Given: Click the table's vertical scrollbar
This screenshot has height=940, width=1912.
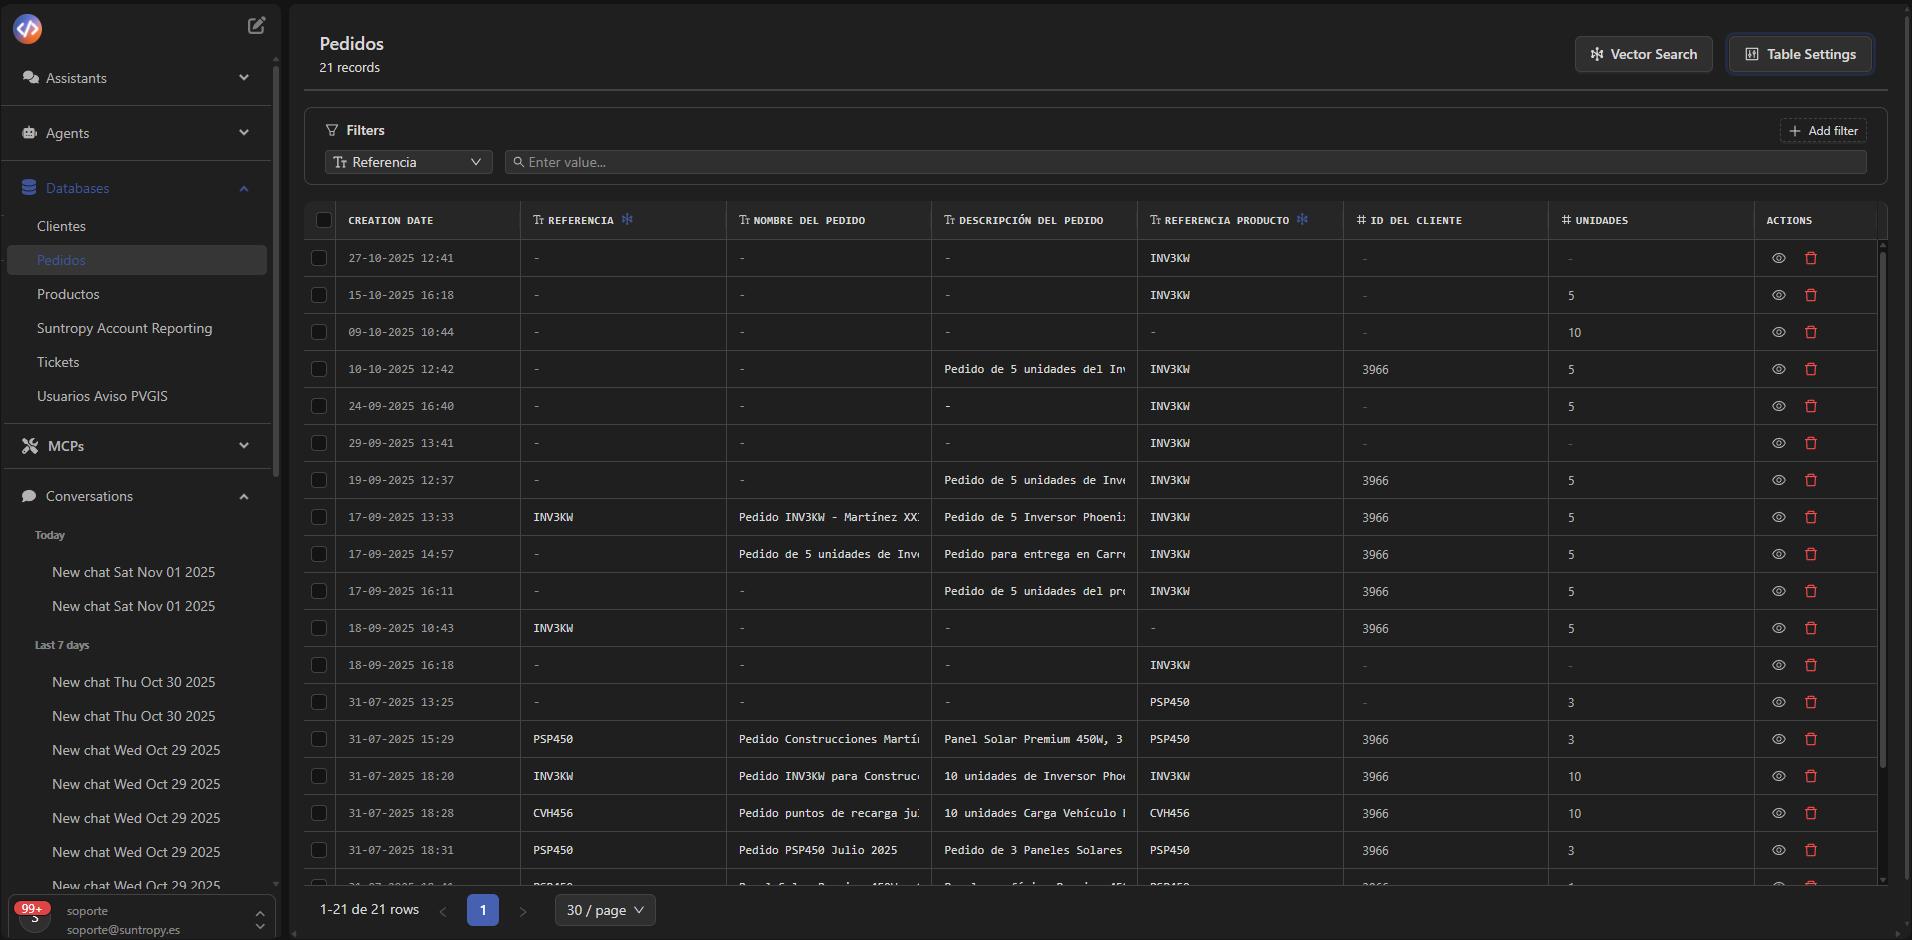Looking at the screenshot, I should coord(1883,510).
